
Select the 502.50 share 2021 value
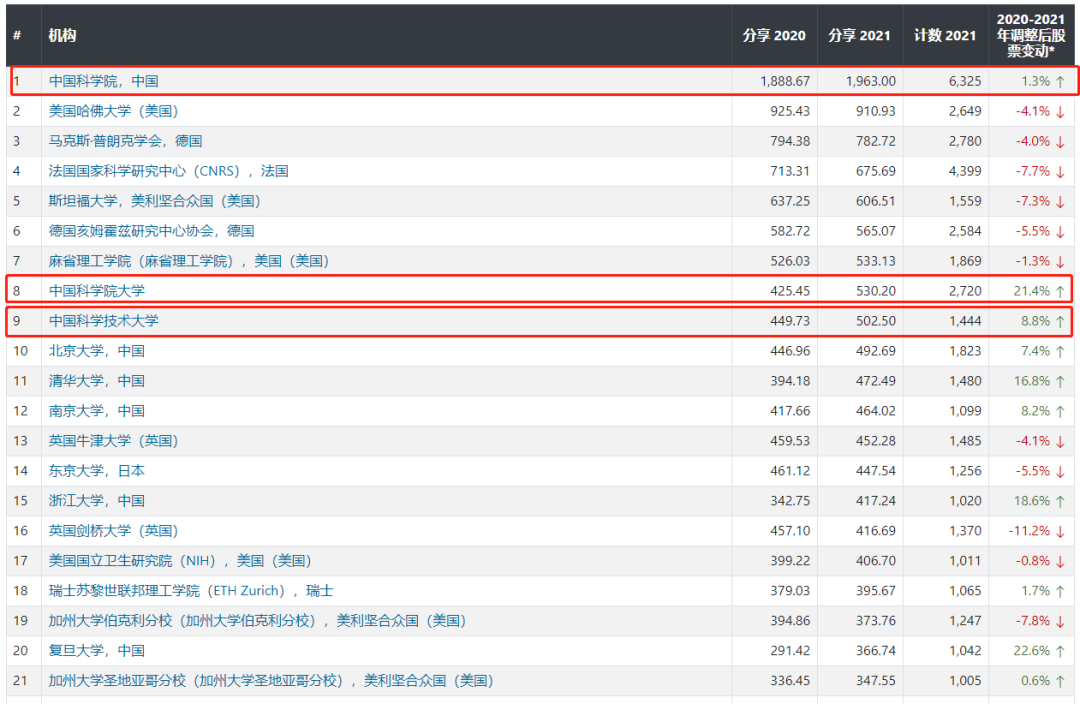pyautogui.click(x=876, y=321)
